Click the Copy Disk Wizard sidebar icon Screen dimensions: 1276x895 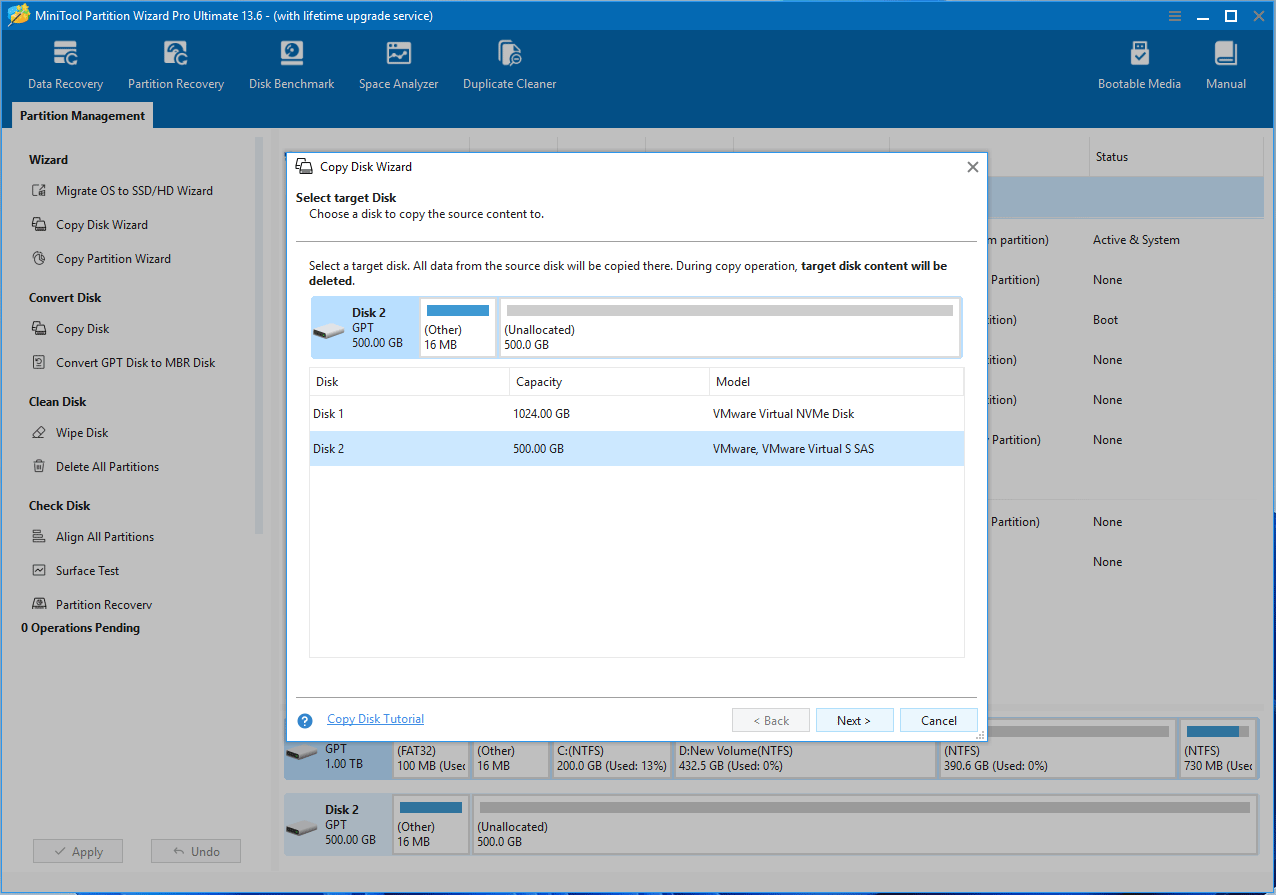tap(39, 225)
